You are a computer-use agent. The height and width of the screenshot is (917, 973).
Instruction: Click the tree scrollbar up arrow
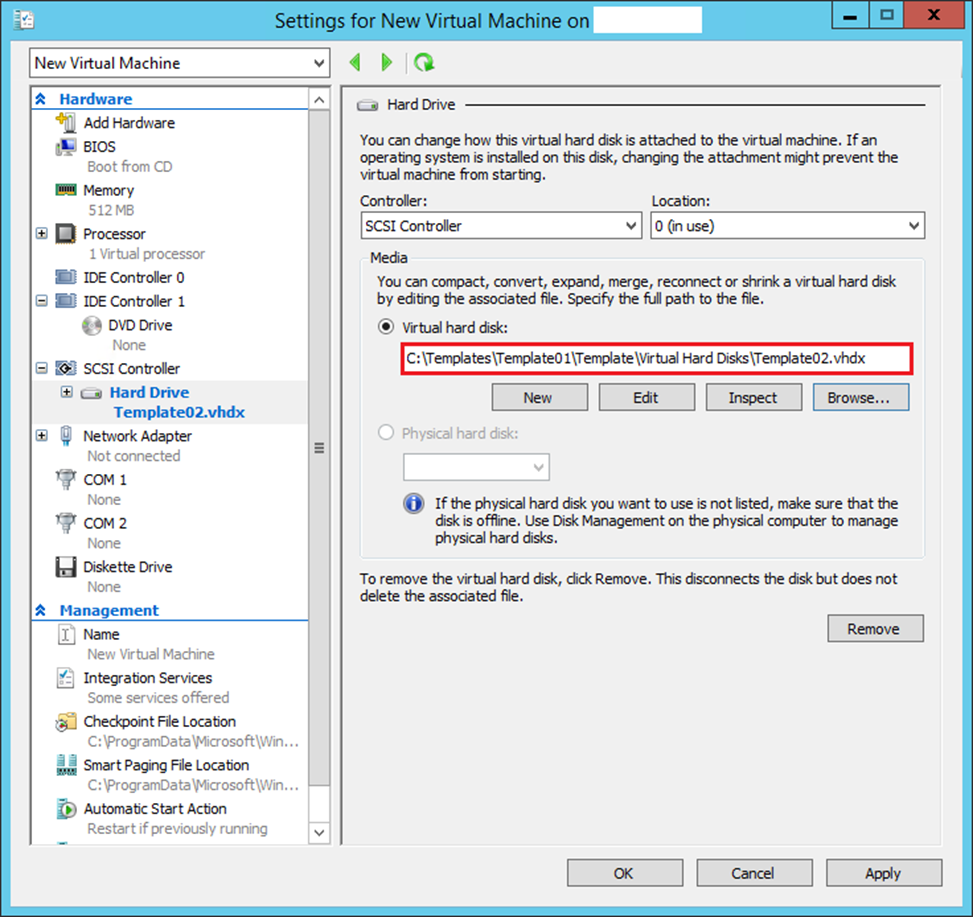[319, 99]
